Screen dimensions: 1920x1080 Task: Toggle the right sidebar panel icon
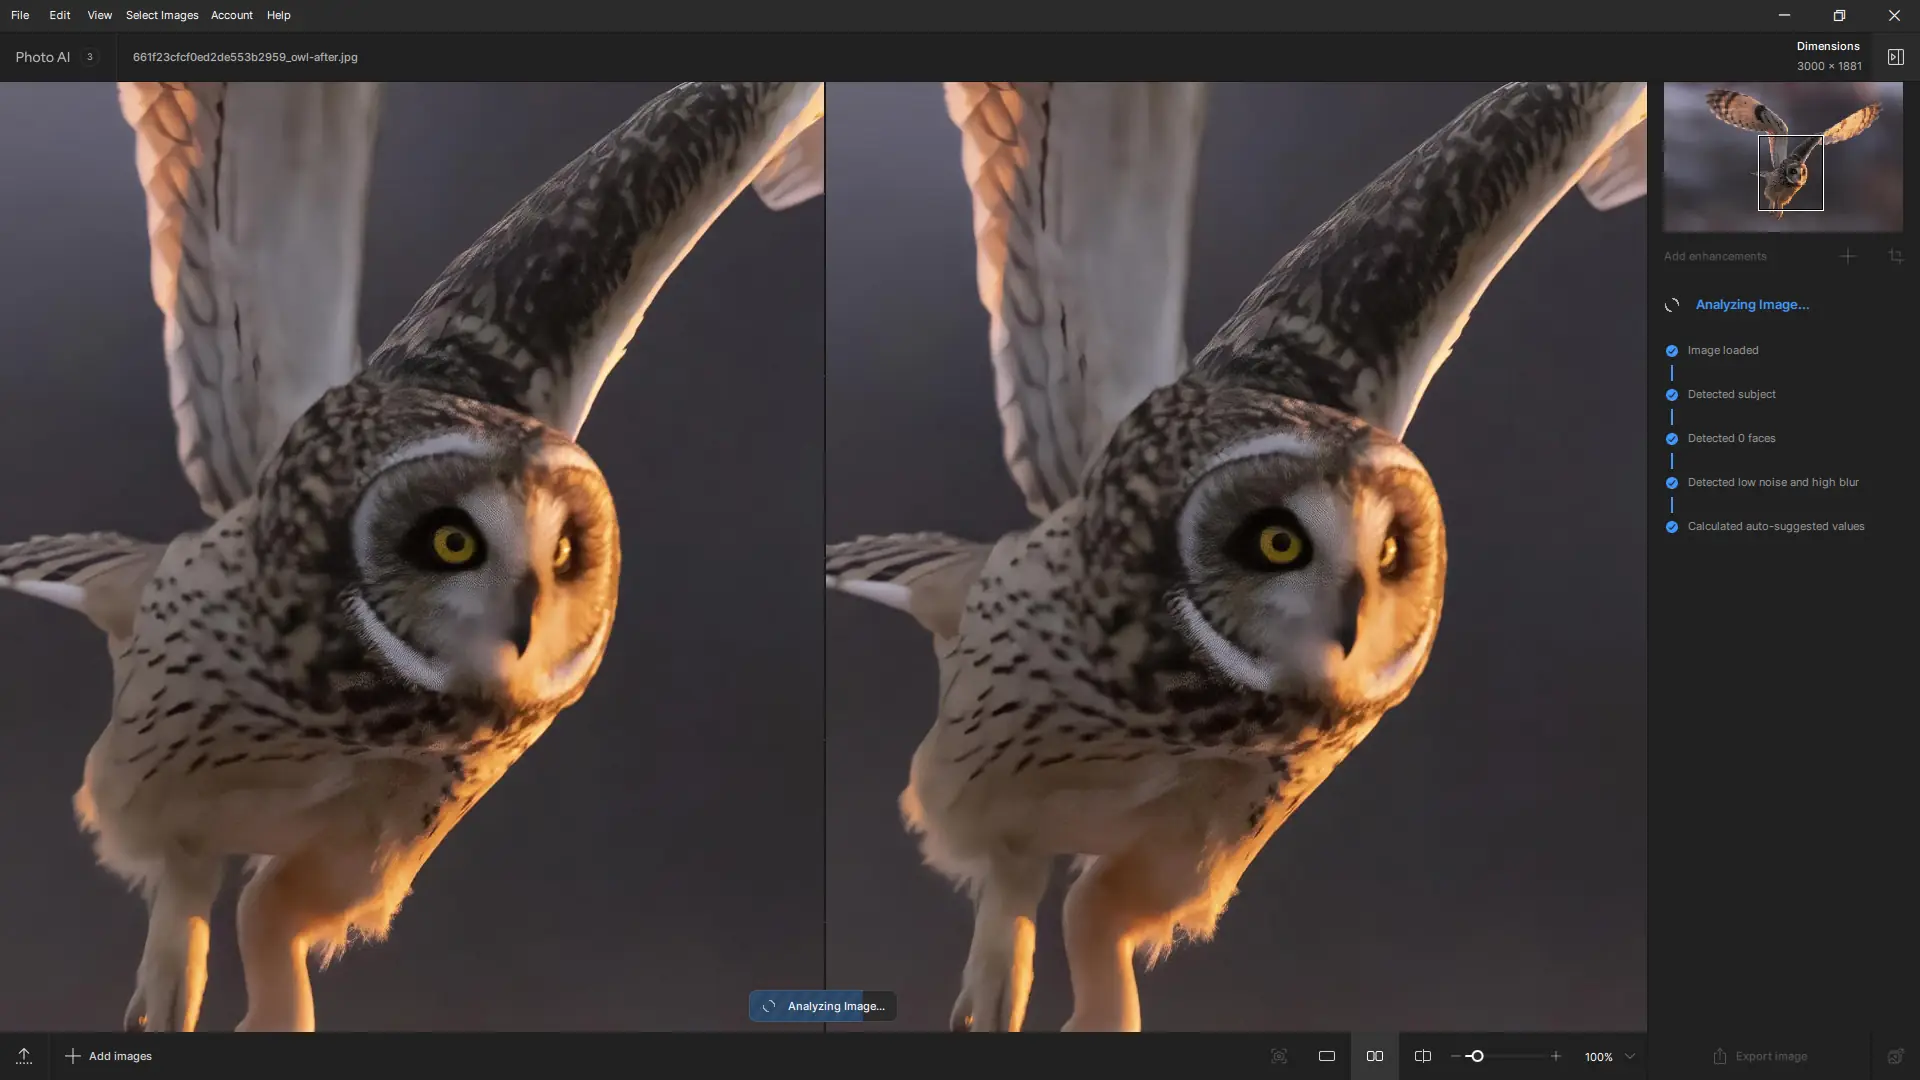pos(1895,57)
